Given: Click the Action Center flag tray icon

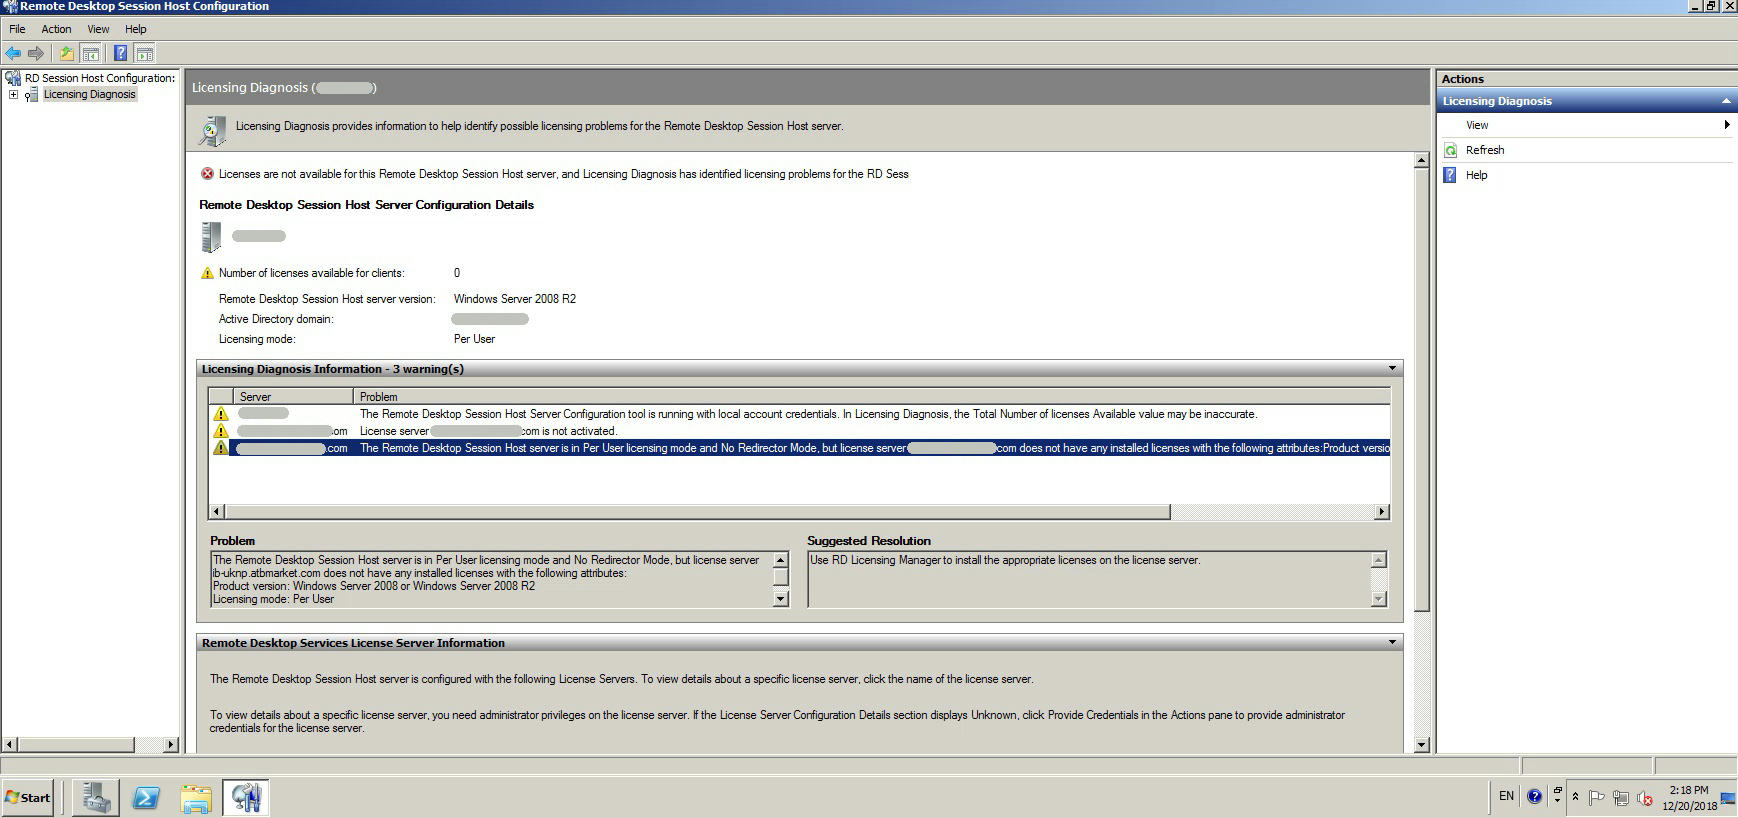Looking at the screenshot, I should coord(1596,797).
